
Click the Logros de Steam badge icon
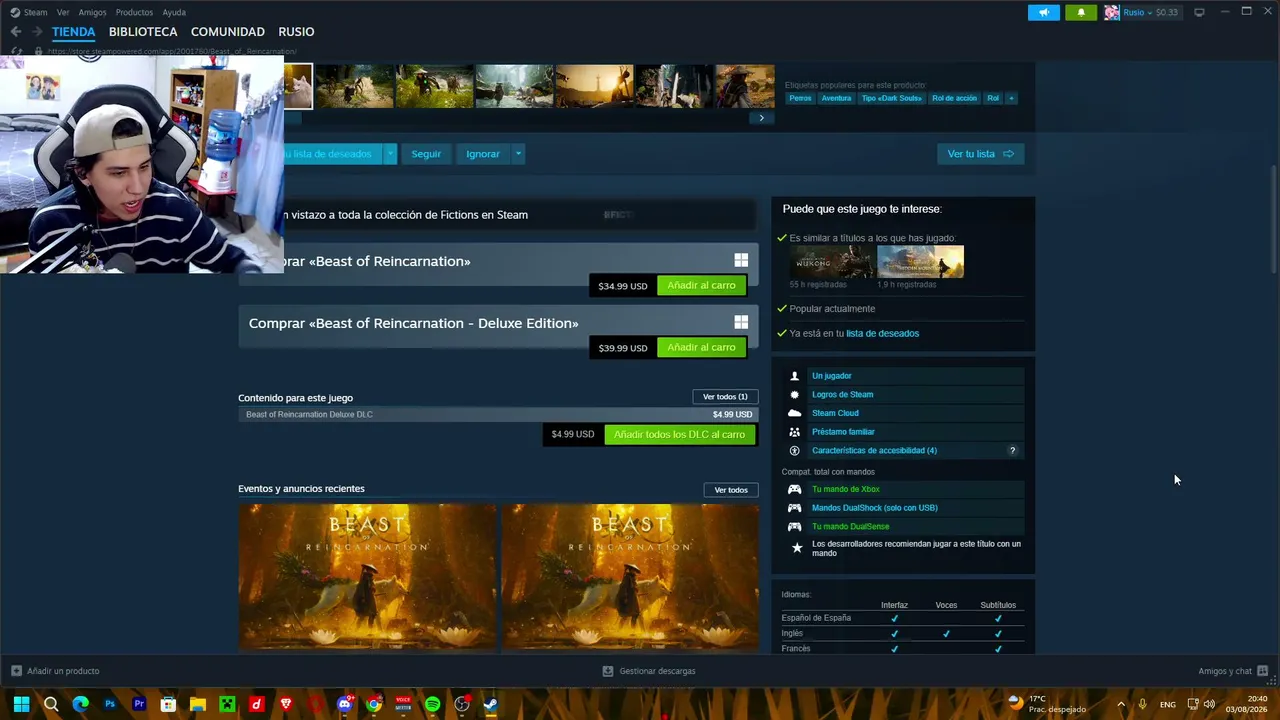click(795, 394)
